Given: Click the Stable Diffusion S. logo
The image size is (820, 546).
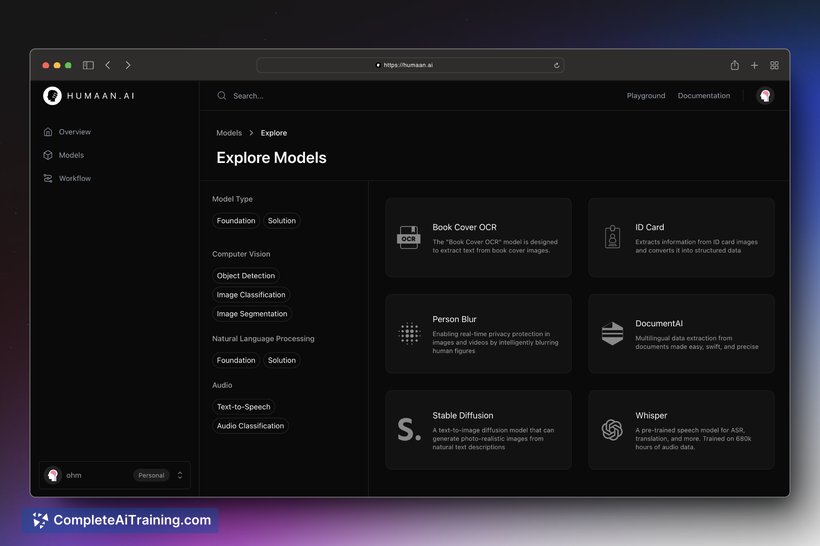Looking at the screenshot, I should tap(409, 429).
